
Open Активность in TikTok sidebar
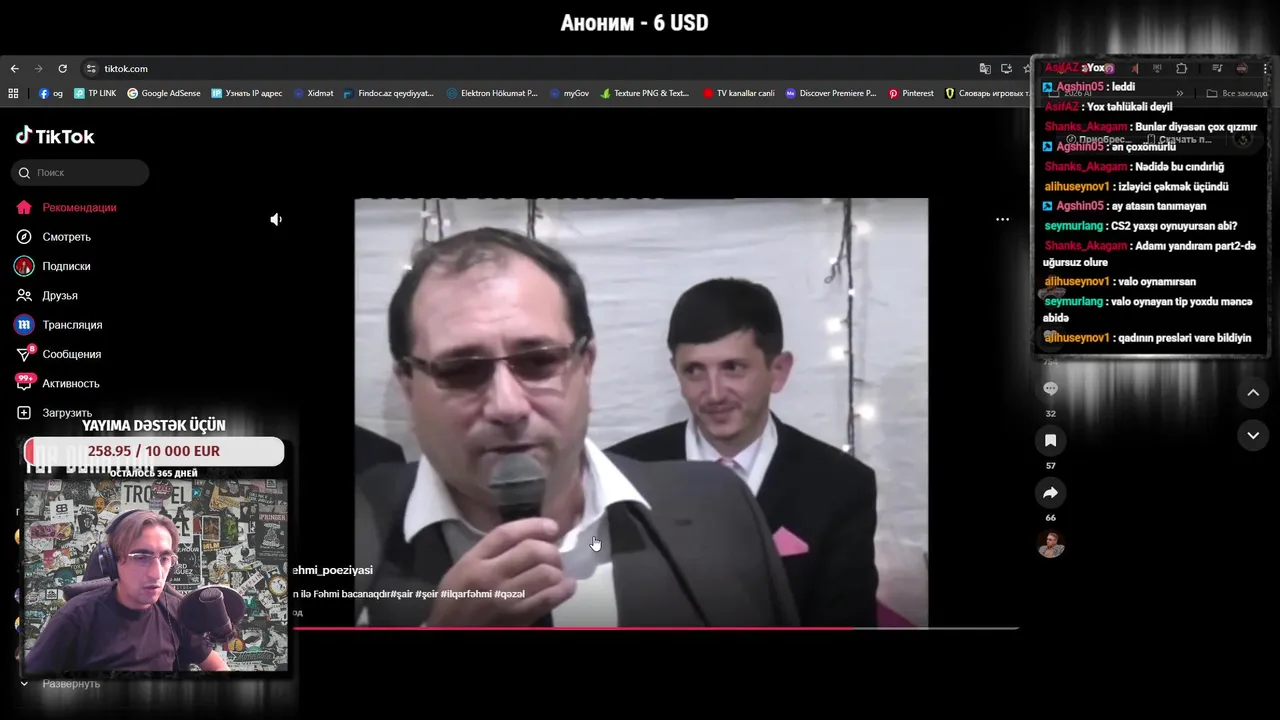pyautogui.click(x=71, y=384)
